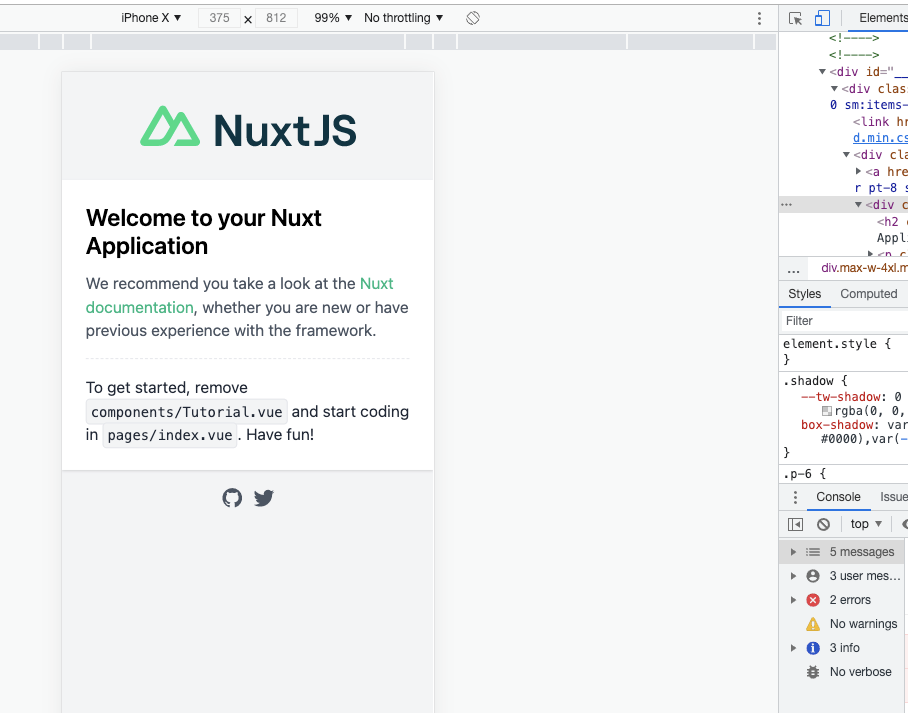Click the No warnings label

[x=863, y=624]
